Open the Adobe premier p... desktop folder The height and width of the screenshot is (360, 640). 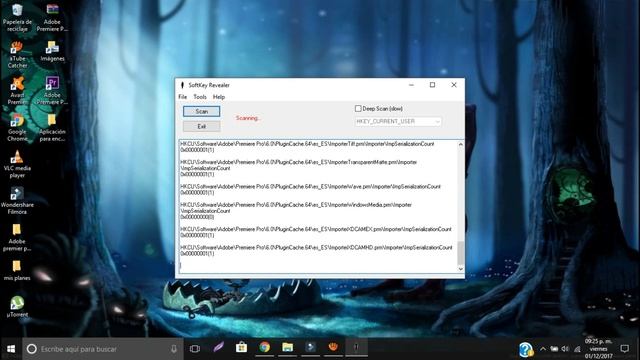[x=17, y=237]
